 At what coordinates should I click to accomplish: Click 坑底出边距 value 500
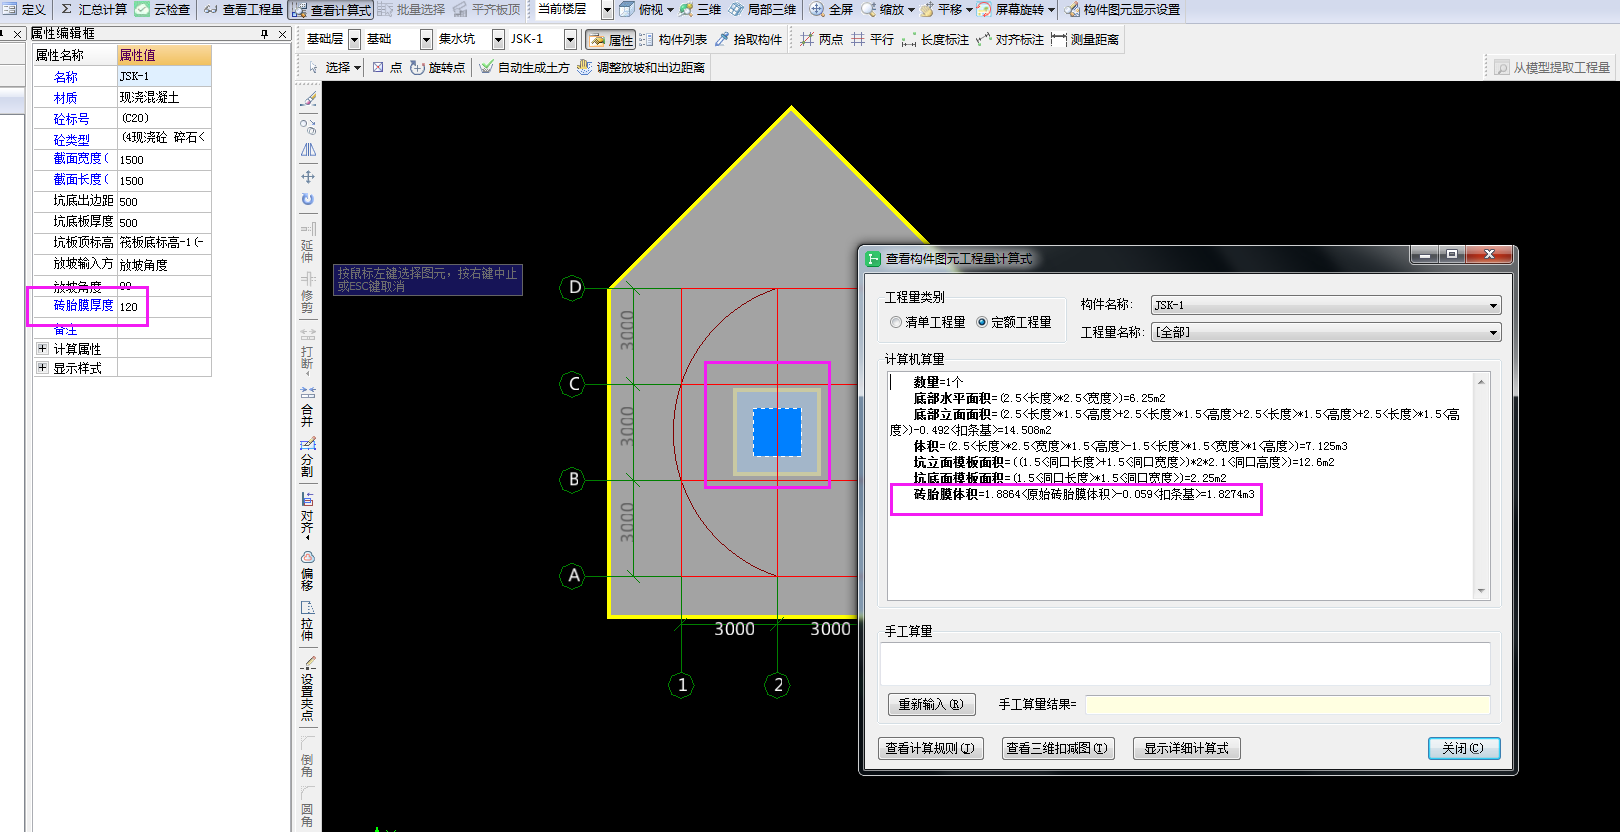point(164,202)
